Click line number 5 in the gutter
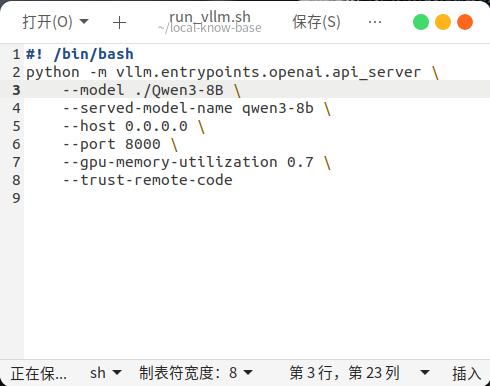Screen dimensions: 490x386 coord(16,126)
